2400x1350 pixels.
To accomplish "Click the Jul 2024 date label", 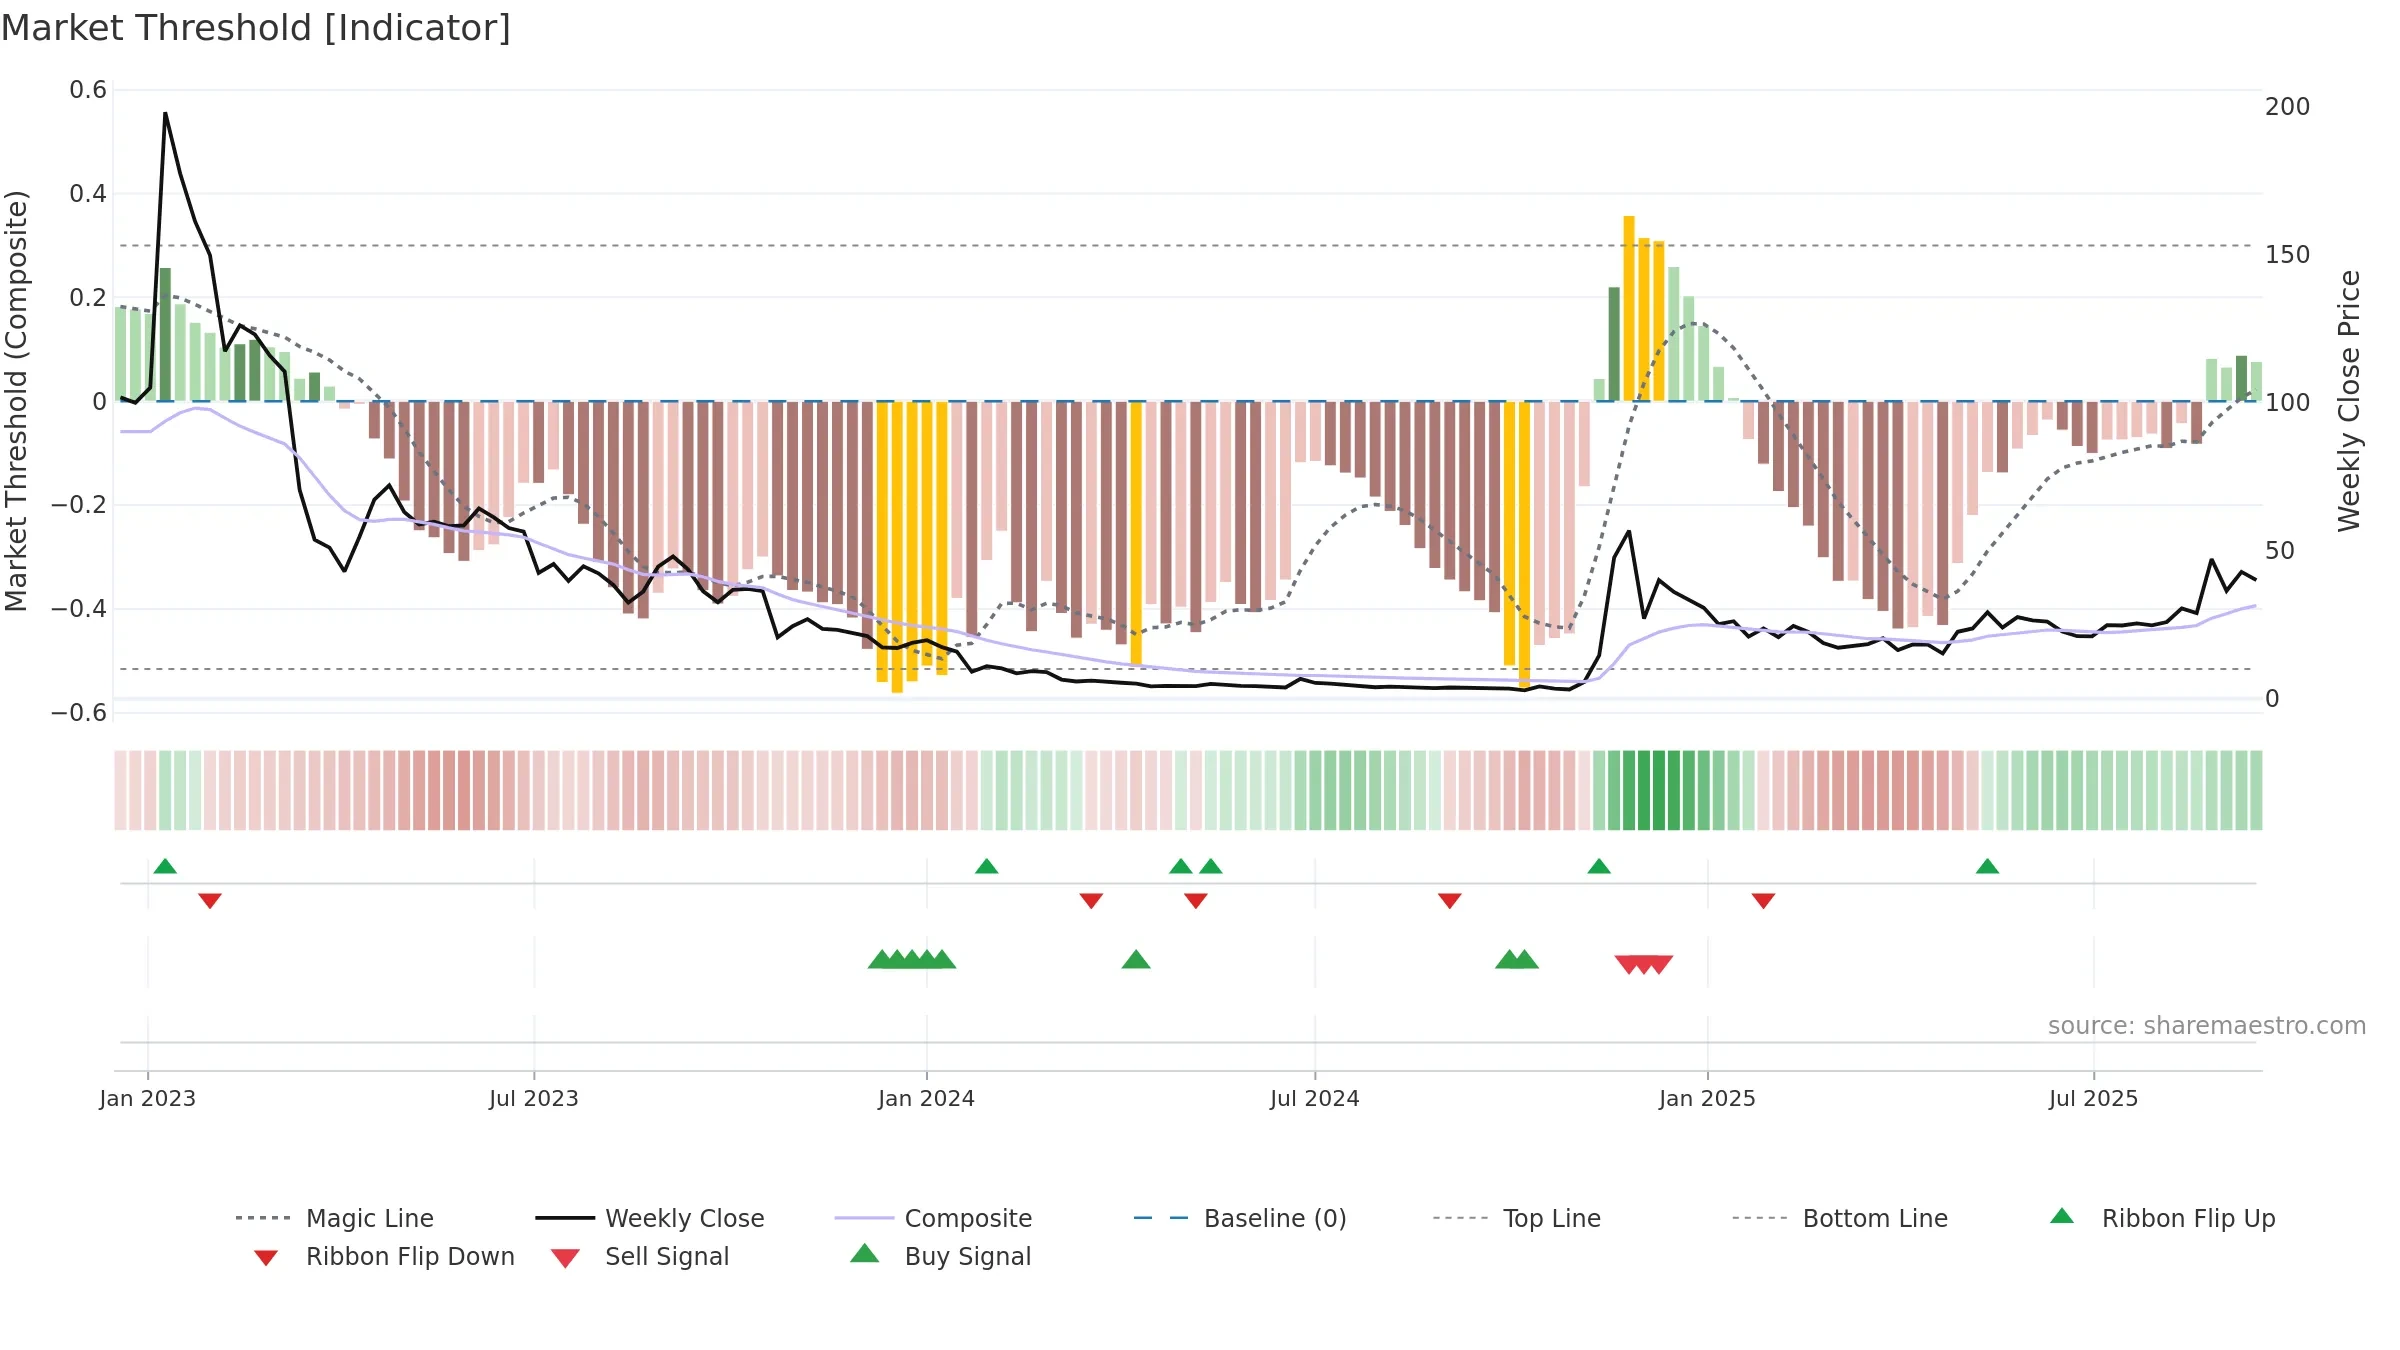I will coord(1315,1098).
